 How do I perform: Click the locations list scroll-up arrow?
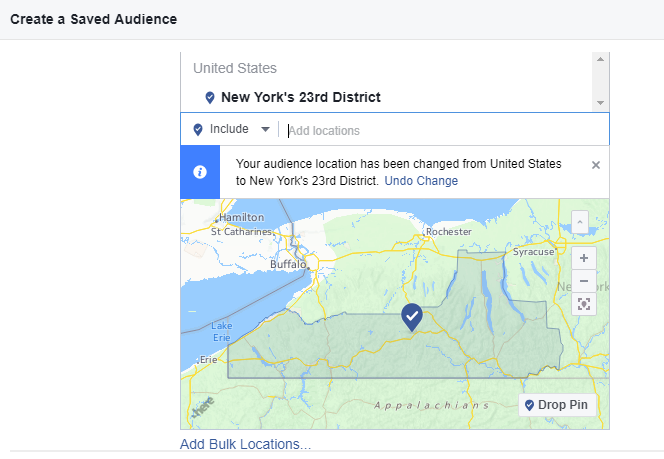600,60
